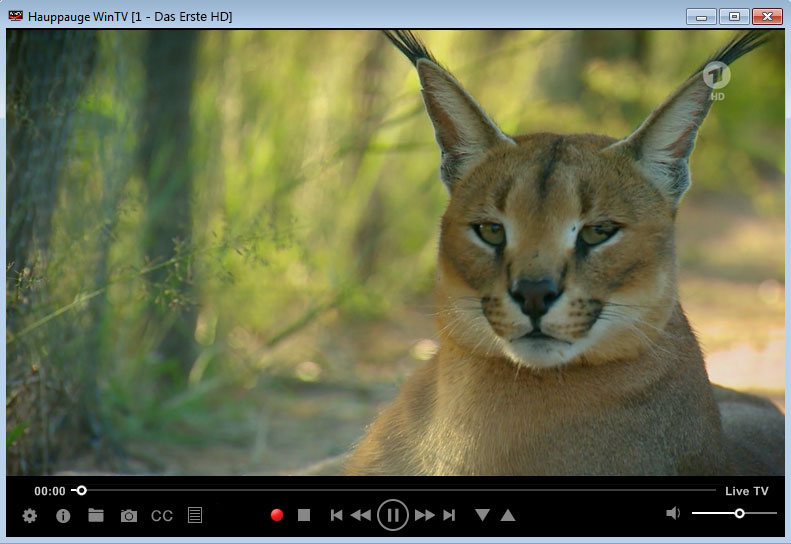This screenshot has width=791, height=544.
Task: Open the TV guide list icon
Action: (x=195, y=516)
